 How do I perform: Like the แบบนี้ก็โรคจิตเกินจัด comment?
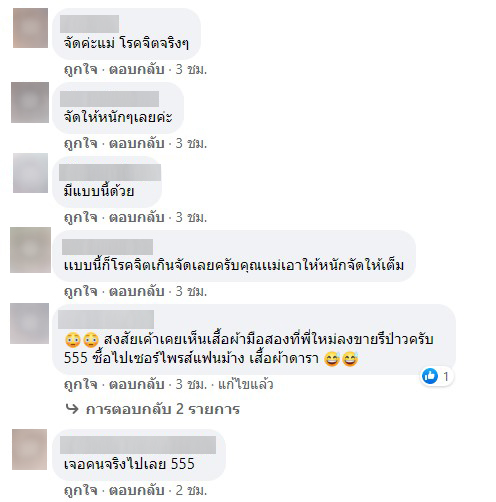[x=81, y=291]
